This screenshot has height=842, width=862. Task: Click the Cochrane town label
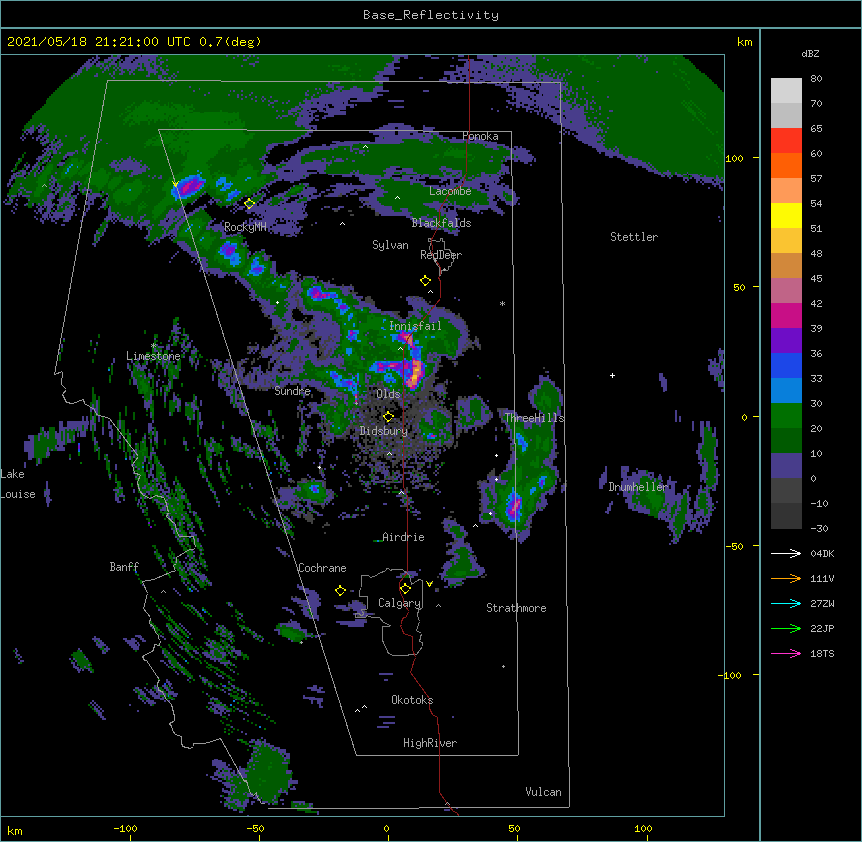322,568
